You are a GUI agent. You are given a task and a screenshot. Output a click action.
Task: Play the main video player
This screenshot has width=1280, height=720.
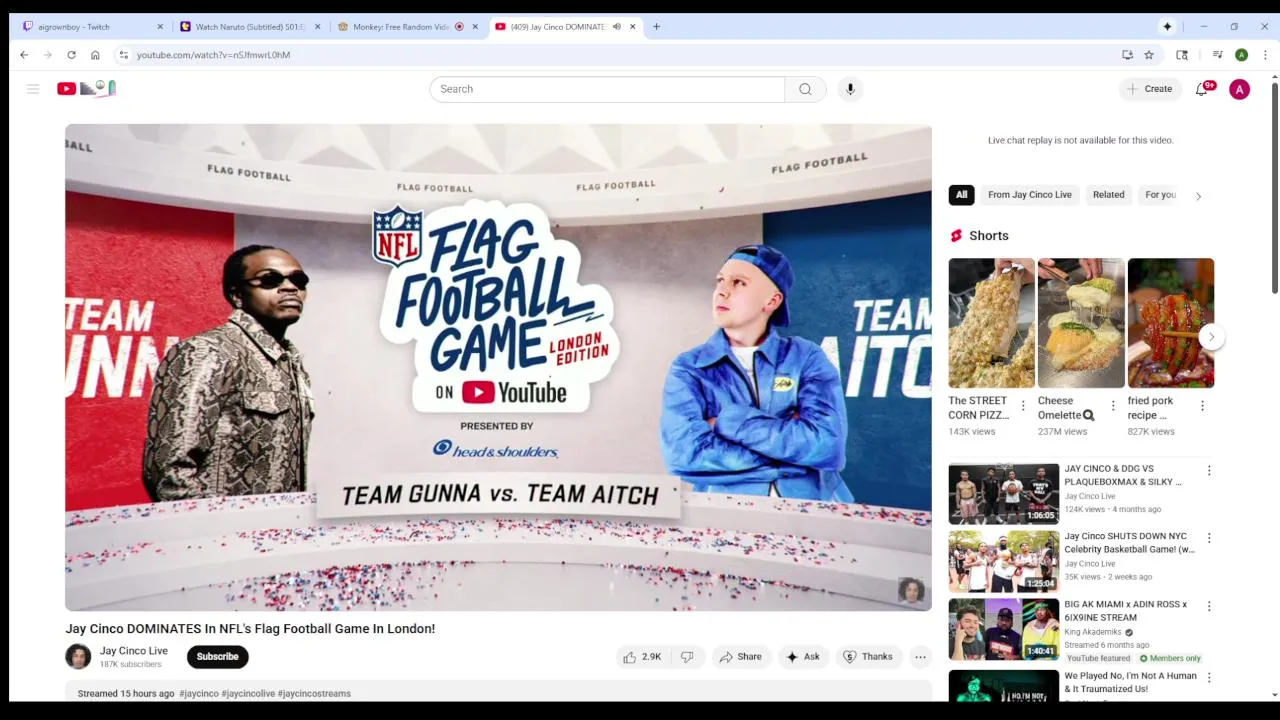tap(498, 367)
